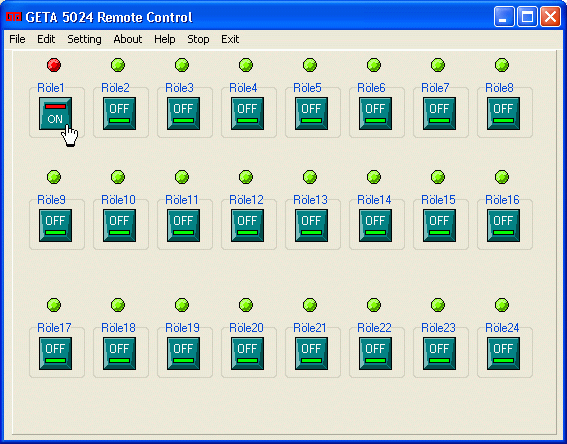Open the File menu
The image size is (567, 444).
click(17, 39)
